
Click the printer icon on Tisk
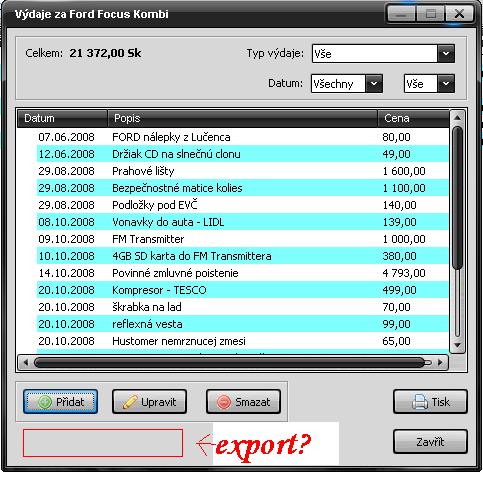(x=420, y=402)
